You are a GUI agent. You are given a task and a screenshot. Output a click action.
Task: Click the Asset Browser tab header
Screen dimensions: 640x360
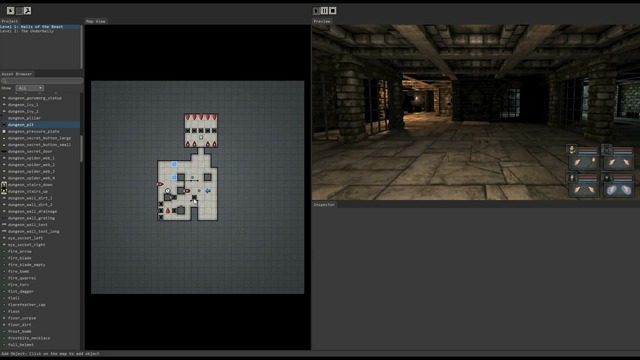[17, 74]
